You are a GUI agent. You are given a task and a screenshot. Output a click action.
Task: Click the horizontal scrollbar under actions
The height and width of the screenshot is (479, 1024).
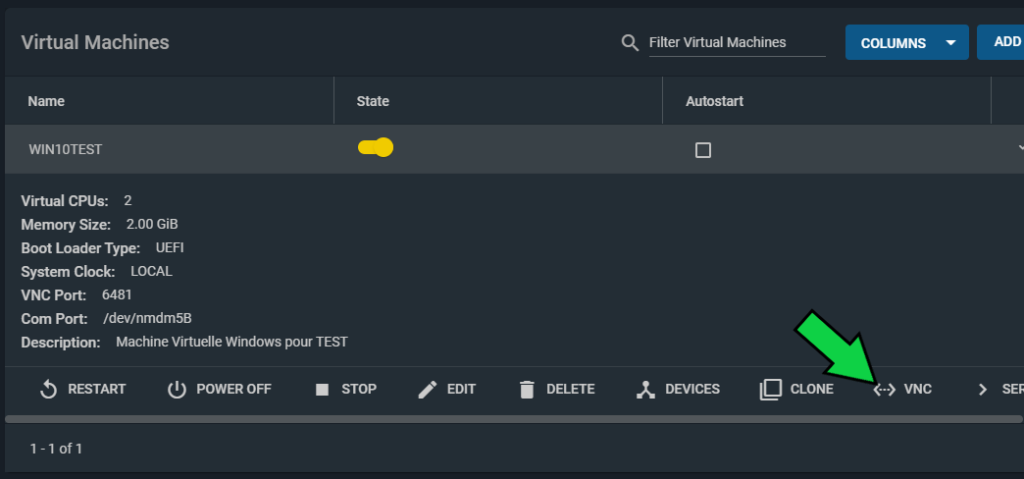(513, 419)
